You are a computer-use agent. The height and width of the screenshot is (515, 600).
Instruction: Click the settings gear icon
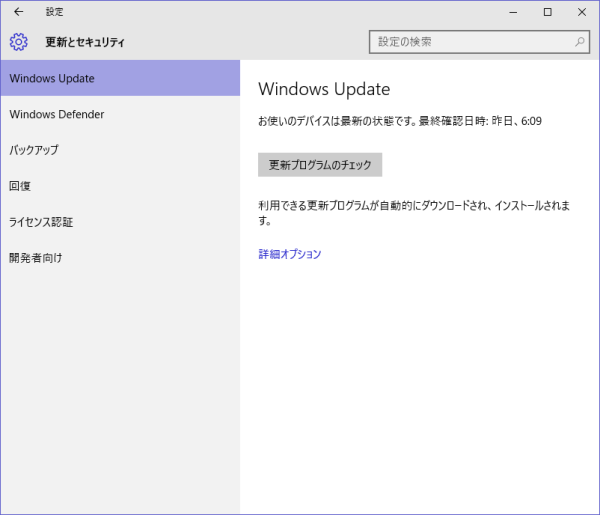tap(19, 42)
